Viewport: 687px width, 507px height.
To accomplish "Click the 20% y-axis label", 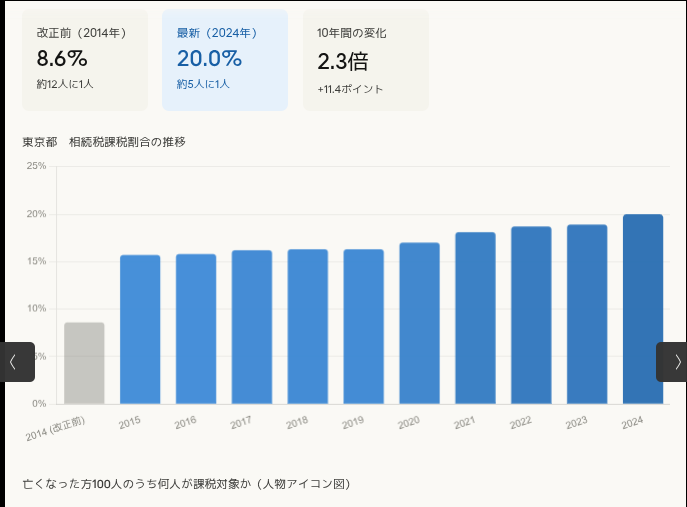I will tap(36, 214).
